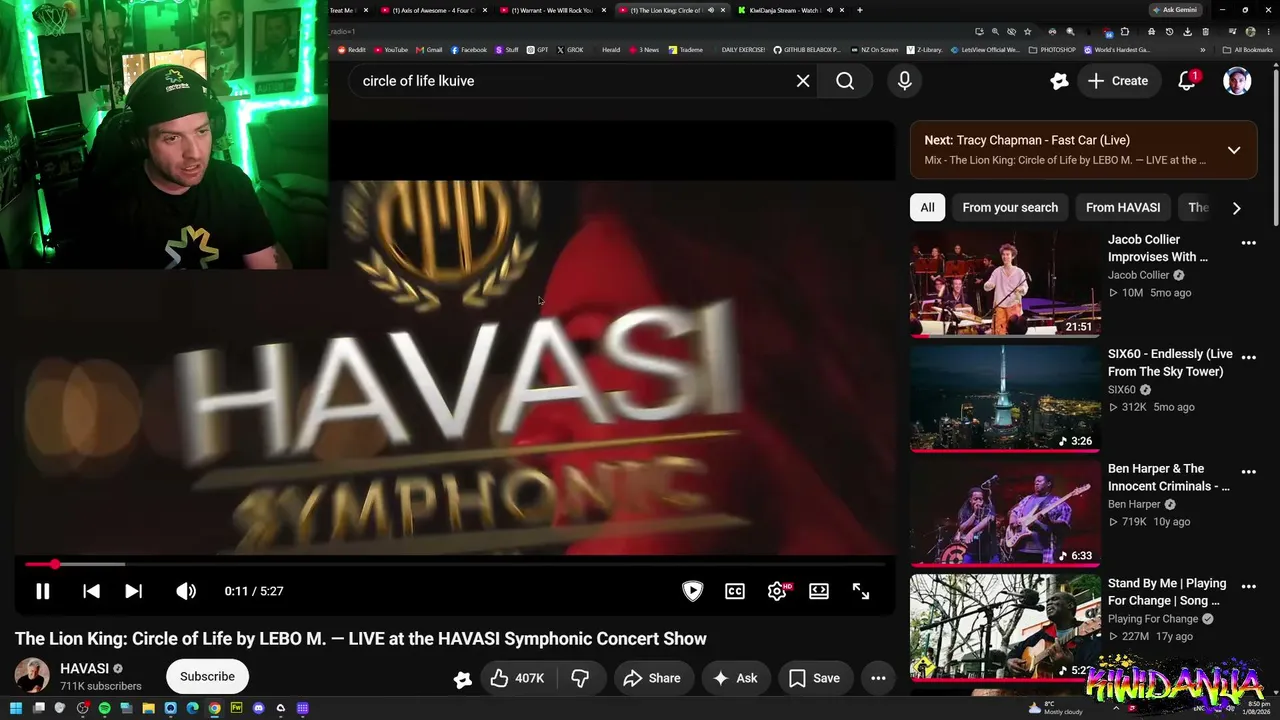Screen dimensions: 1280x720
Task: Open the video quality settings gear
Action: [777, 591]
